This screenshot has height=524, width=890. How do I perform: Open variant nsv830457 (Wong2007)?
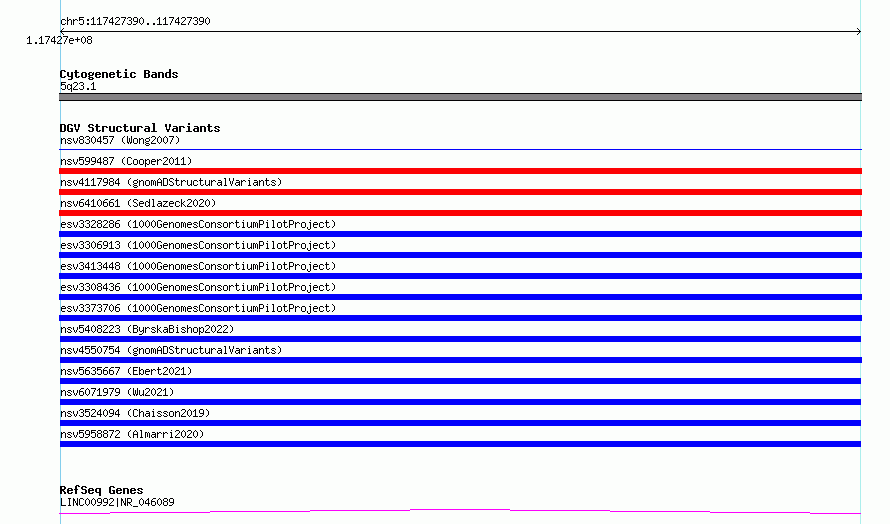[120, 140]
